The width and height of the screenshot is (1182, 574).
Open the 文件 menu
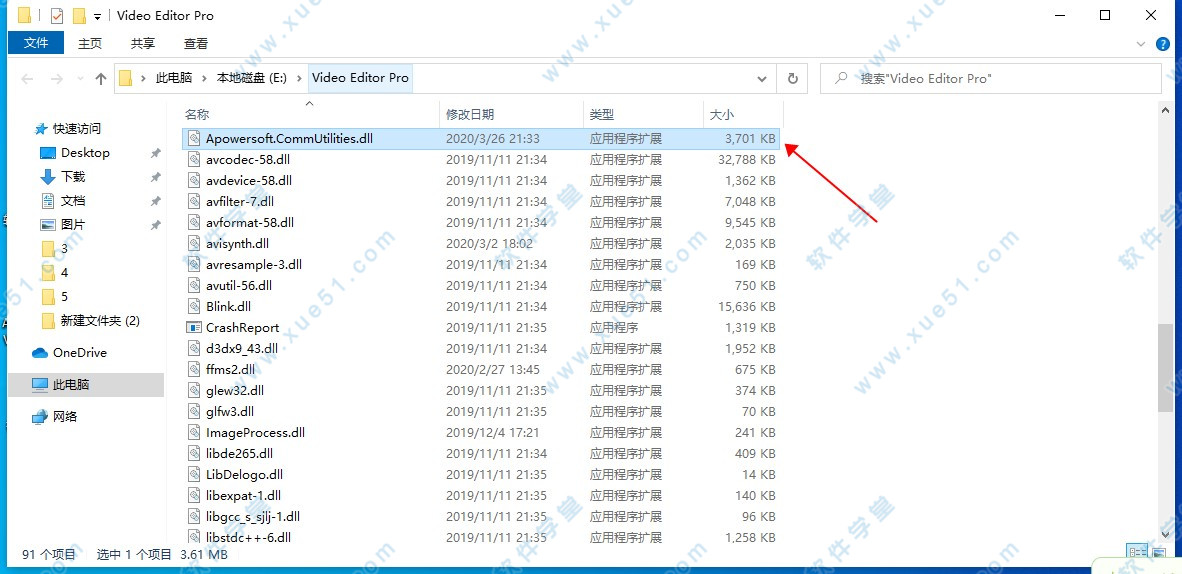click(36, 43)
